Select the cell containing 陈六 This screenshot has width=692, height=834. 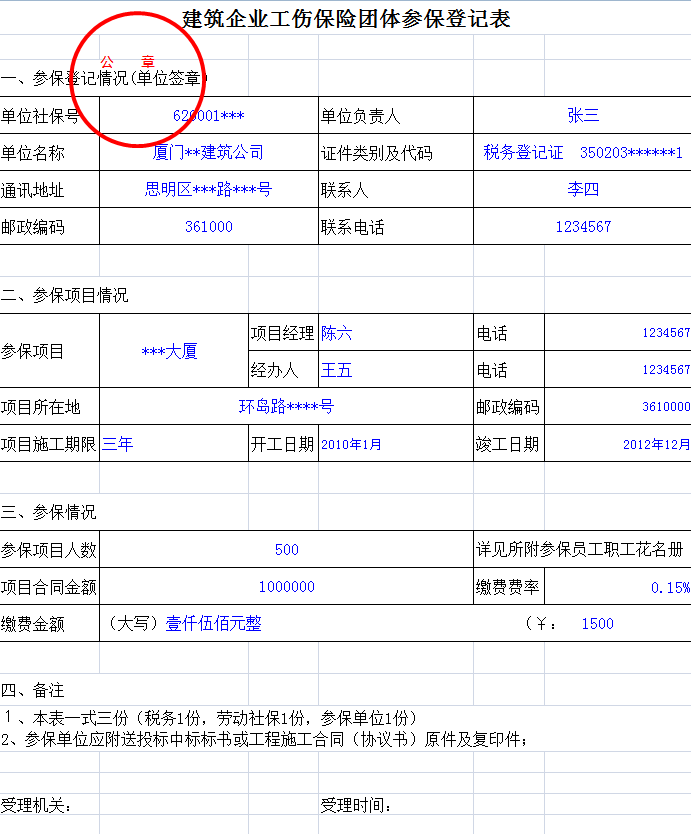tap(396, 333)
